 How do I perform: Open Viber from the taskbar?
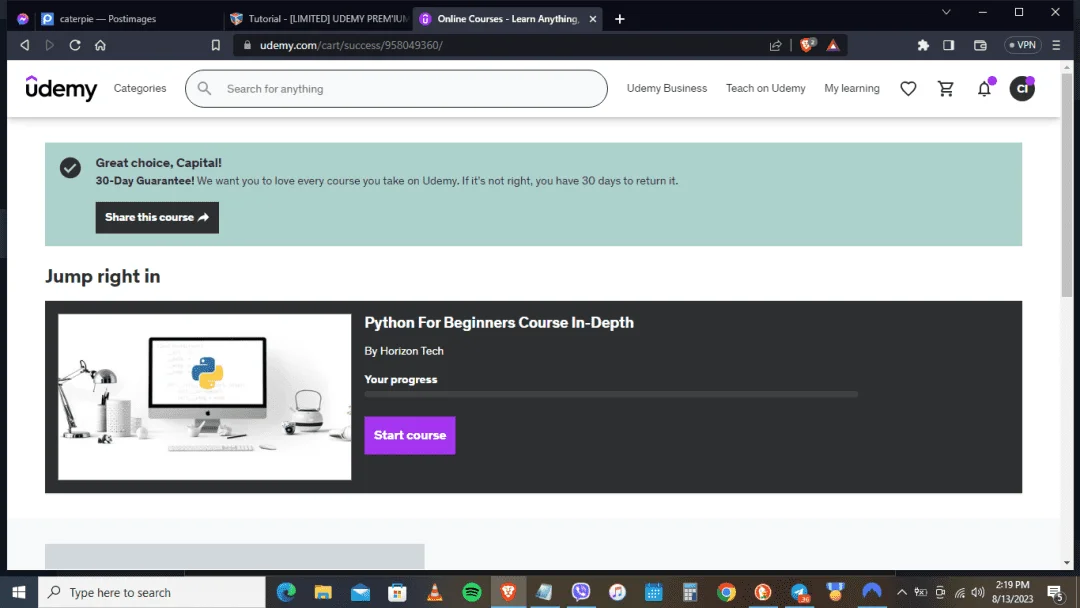click(x=581, y=592)
